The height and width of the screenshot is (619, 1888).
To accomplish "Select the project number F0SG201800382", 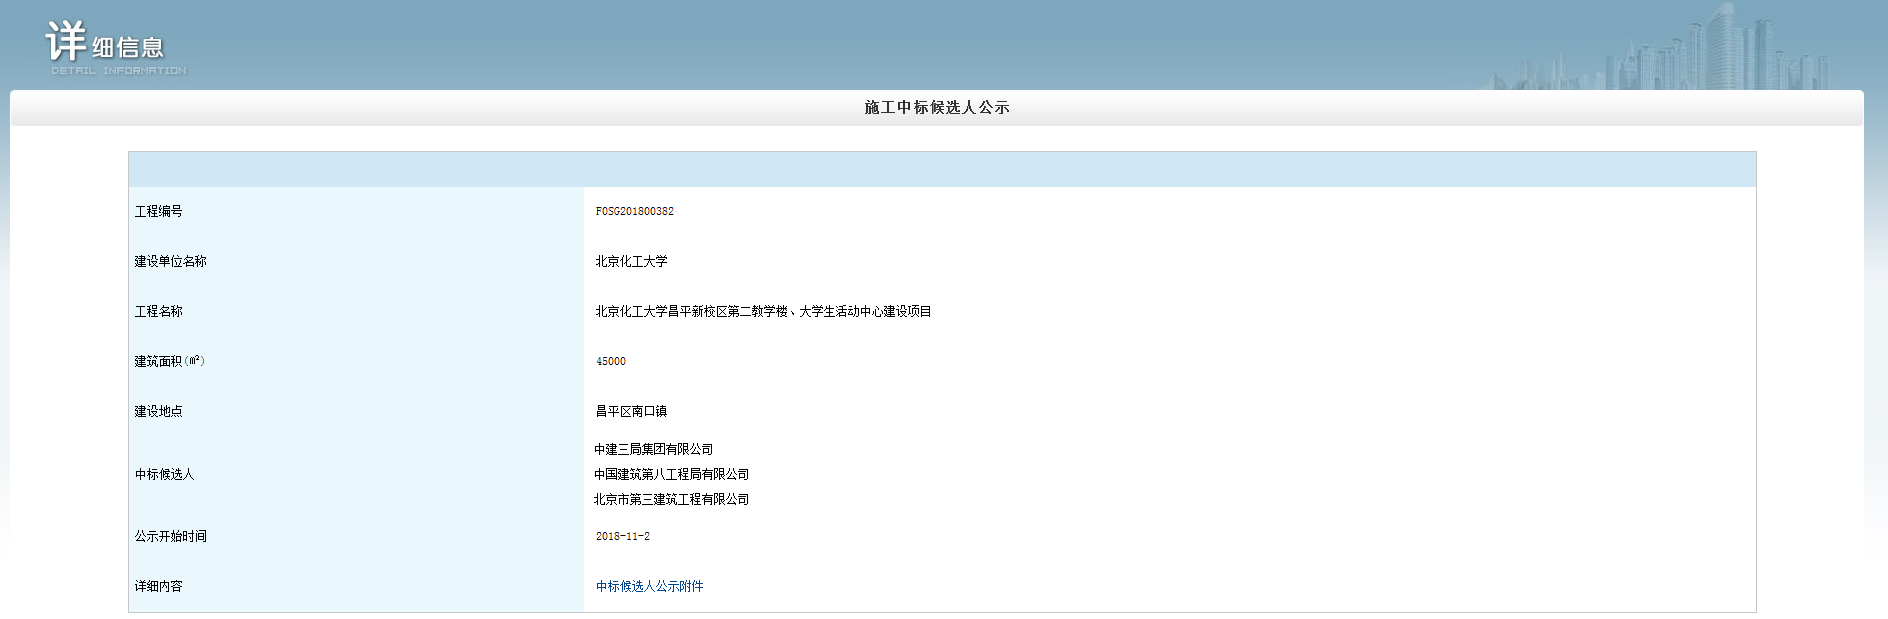I will [x=635, y=212].
